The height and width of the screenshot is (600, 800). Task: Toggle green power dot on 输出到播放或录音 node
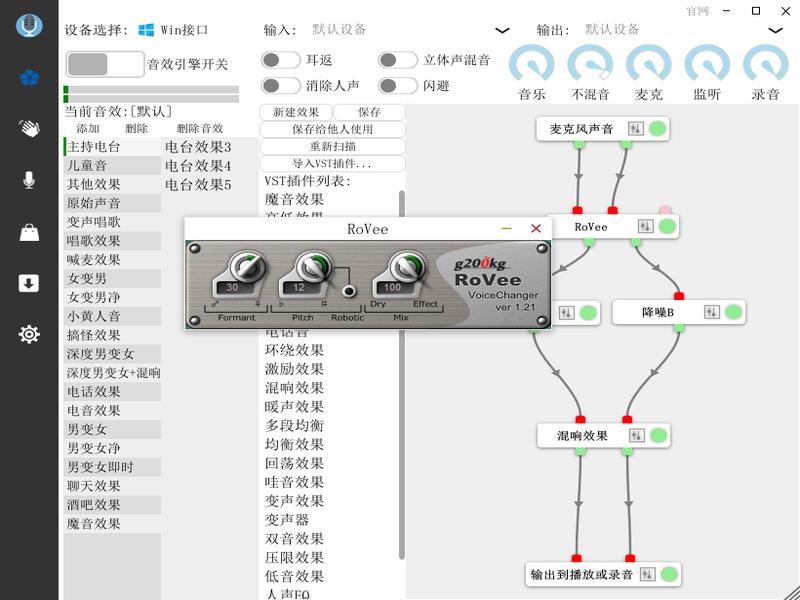tap(669, 574)
